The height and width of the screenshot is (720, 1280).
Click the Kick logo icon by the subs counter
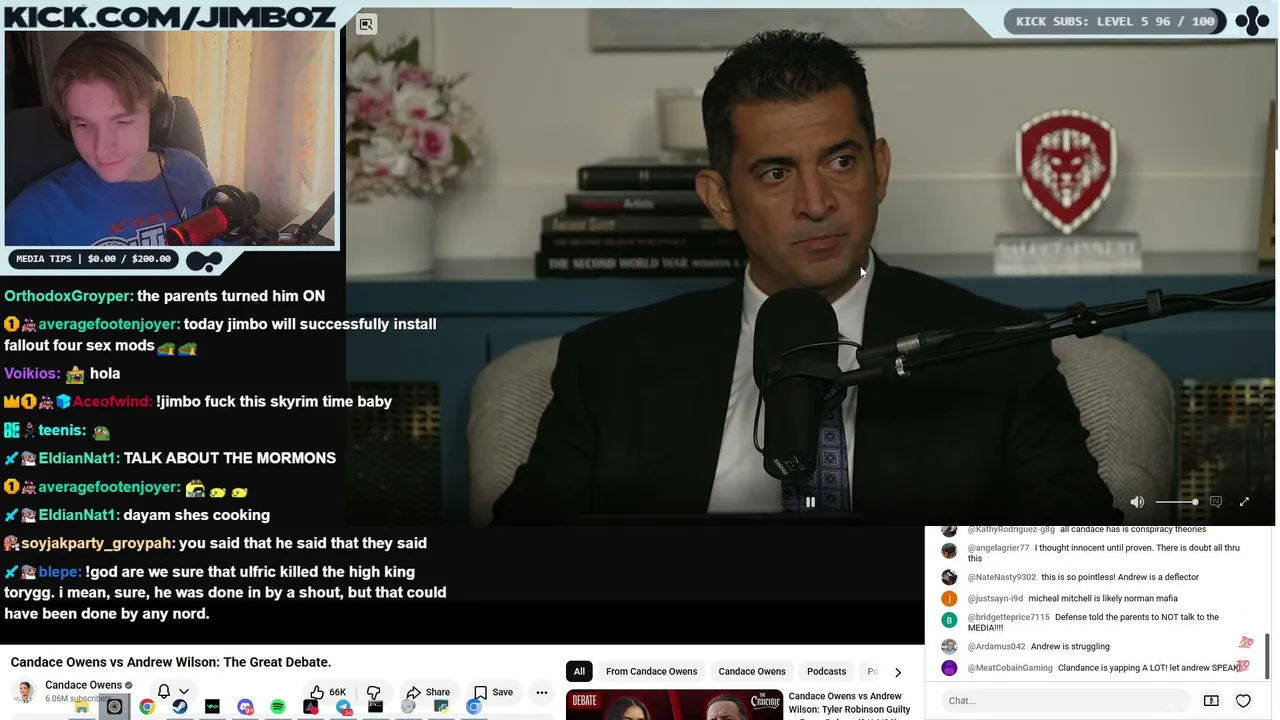click(x=1252, y=21)
